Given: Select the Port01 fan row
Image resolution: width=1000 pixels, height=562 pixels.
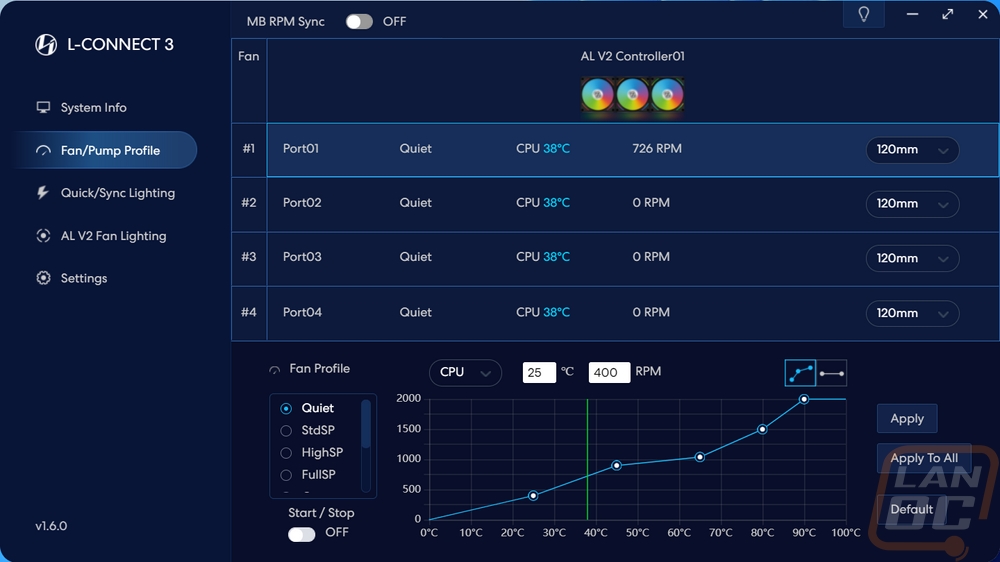Looking at the screenshot, I should 633,150.
